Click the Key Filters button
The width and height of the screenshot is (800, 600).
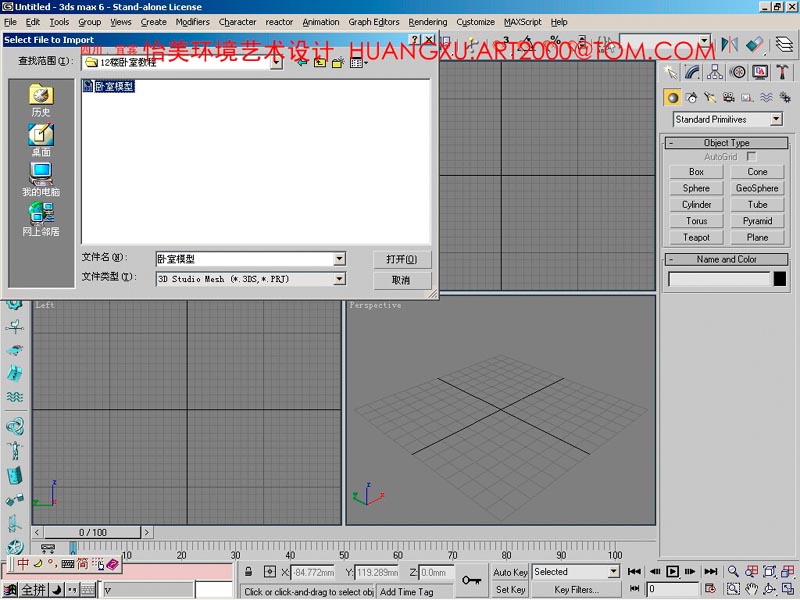pyautogui.click(x=577, y=590)
